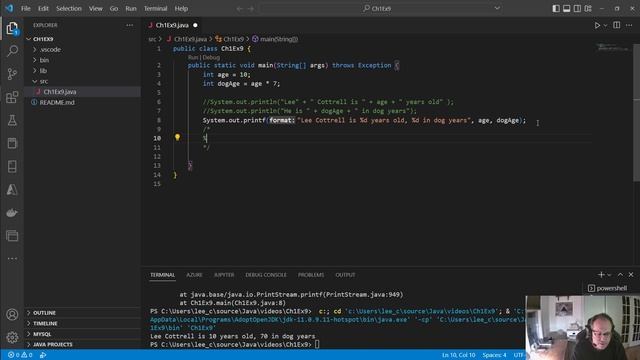
Task: Open the Terminal menu
Action: (156, 9)
